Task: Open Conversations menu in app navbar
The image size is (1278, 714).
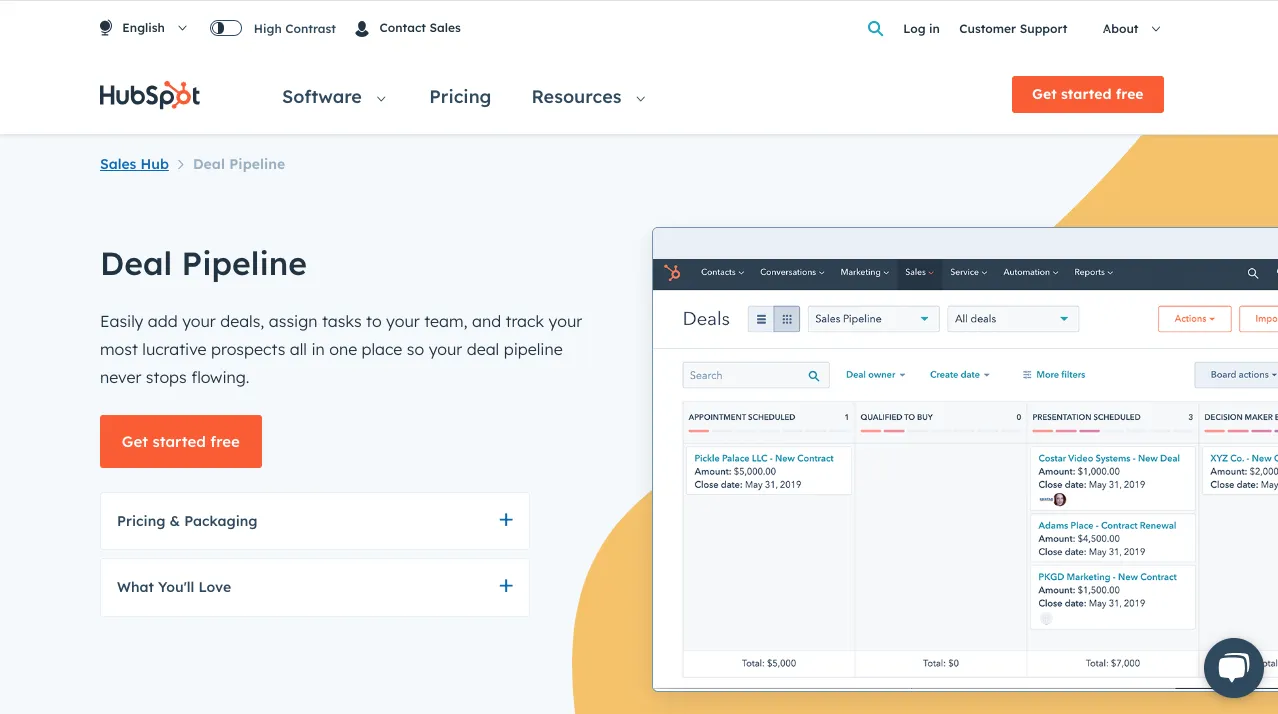Action: 792,272
